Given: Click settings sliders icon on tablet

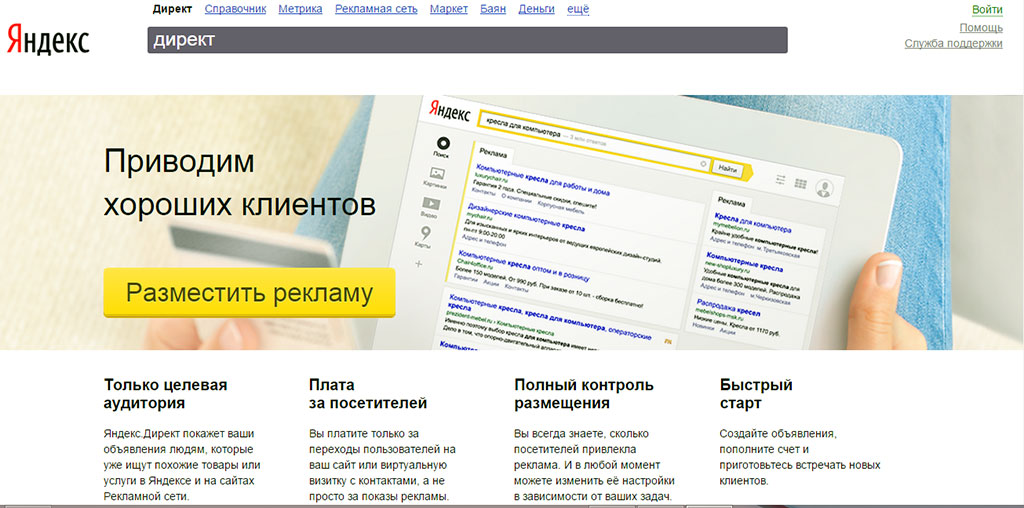Looking at the screenshot, I should click(780, 178).
